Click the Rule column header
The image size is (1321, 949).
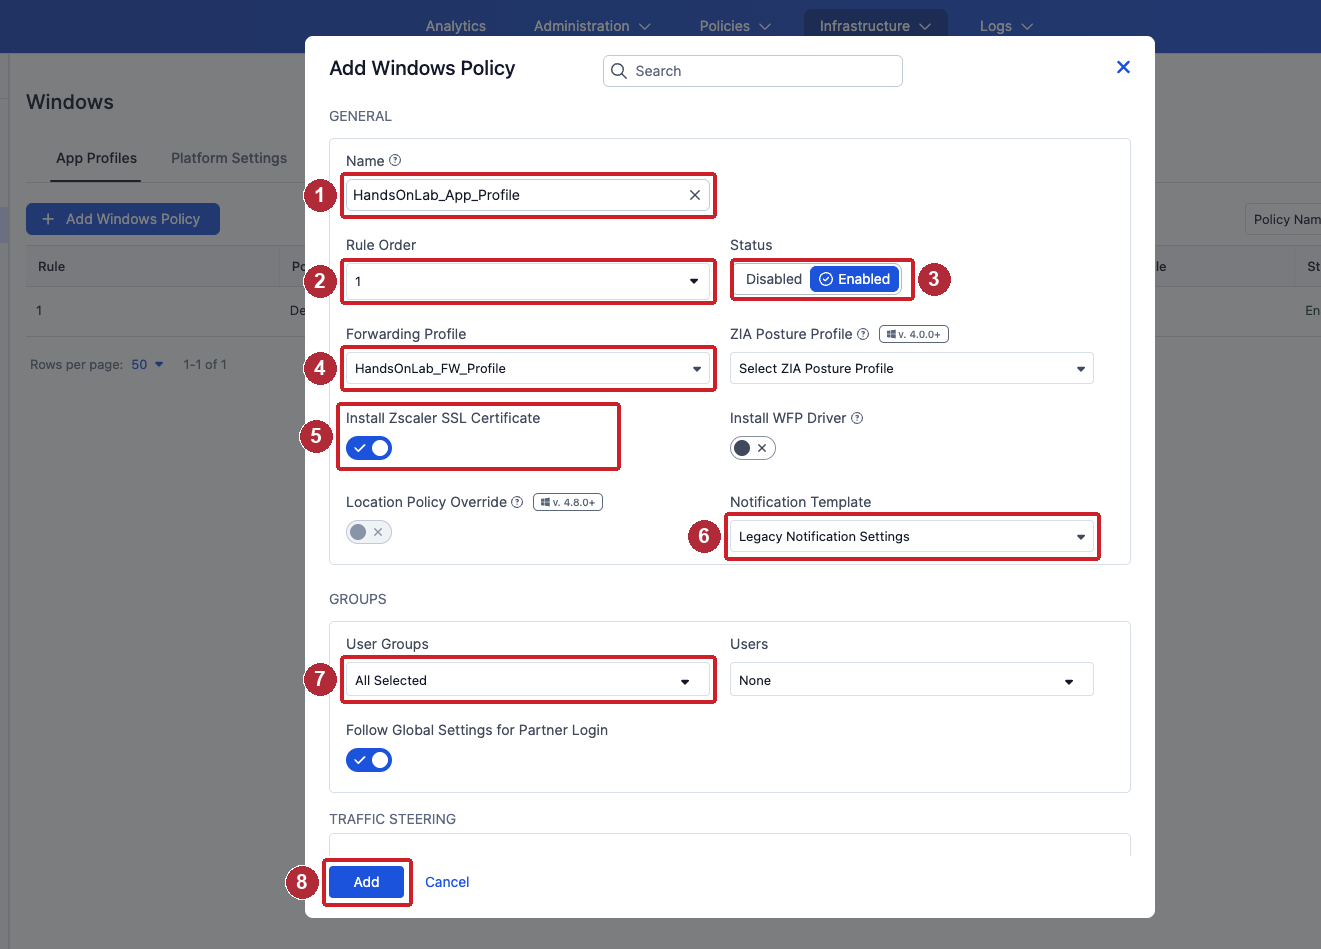click(52, 266)
